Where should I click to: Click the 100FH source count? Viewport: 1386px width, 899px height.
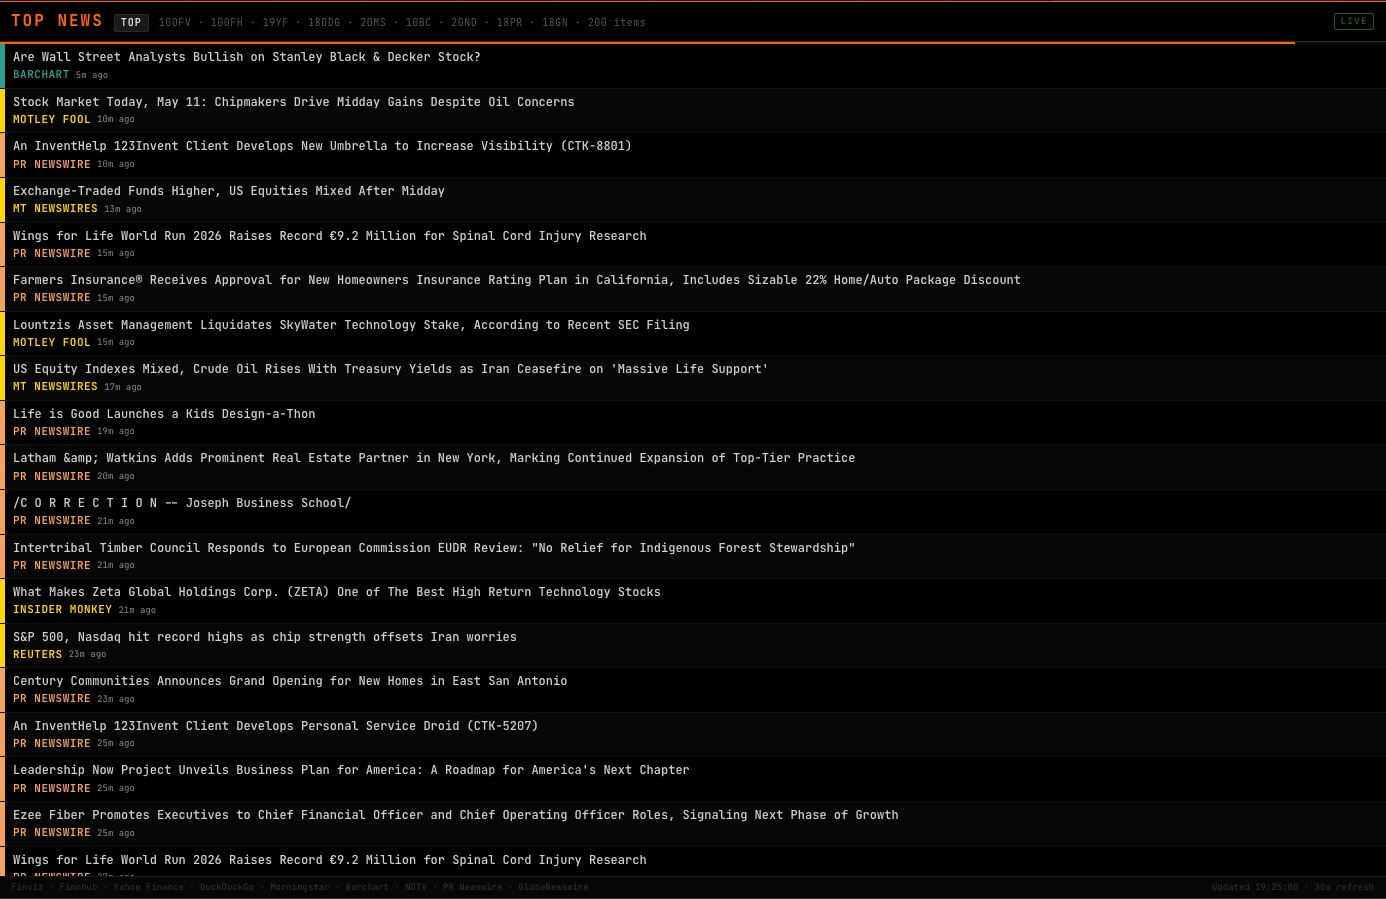pos(227,22)
